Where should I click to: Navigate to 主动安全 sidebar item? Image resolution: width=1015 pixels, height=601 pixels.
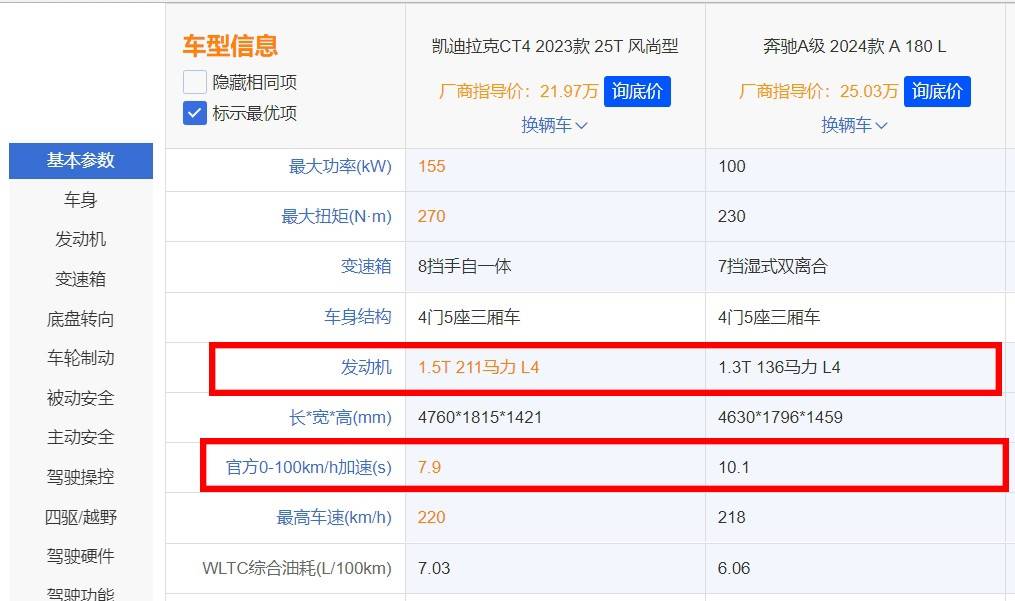pyautogui.click(x=81, y=437)
